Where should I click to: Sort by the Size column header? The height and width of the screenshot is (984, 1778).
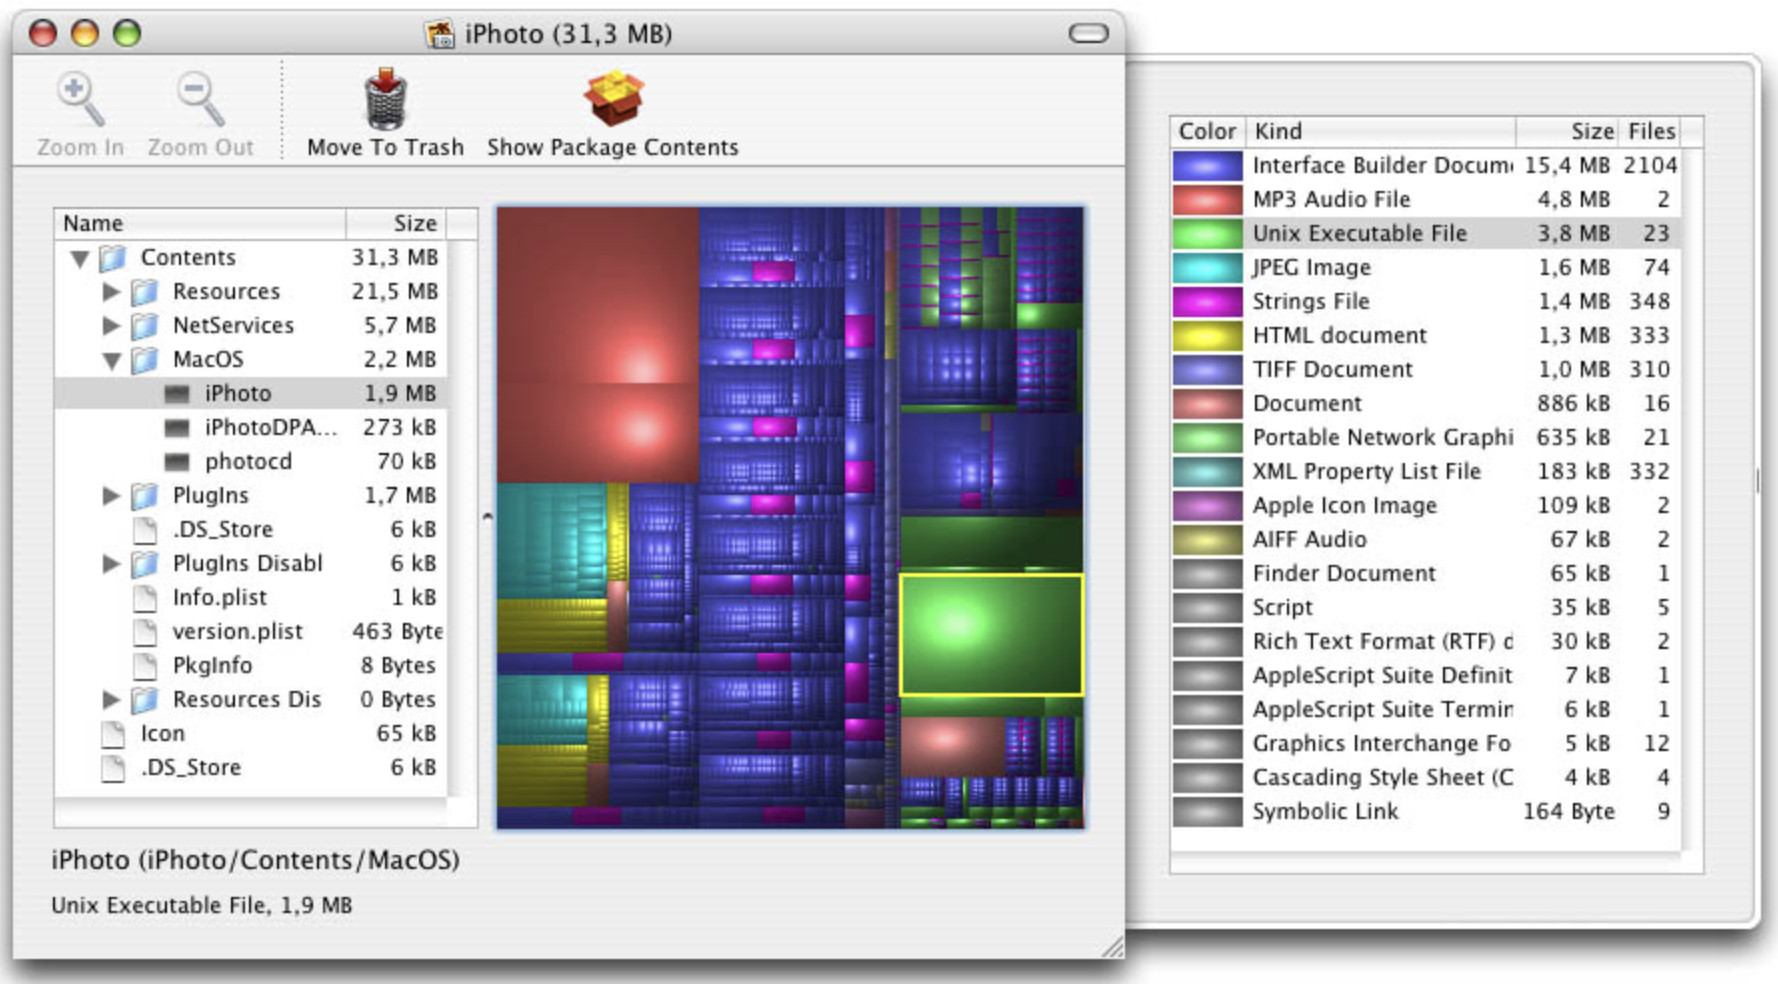1587,131
